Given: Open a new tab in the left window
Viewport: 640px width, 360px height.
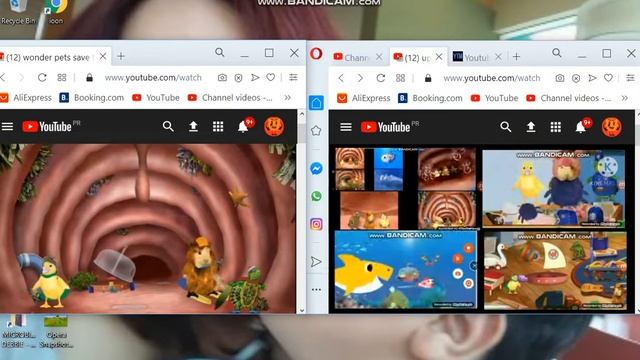Looking at the screenshot, I should click(x=121, y=56).
